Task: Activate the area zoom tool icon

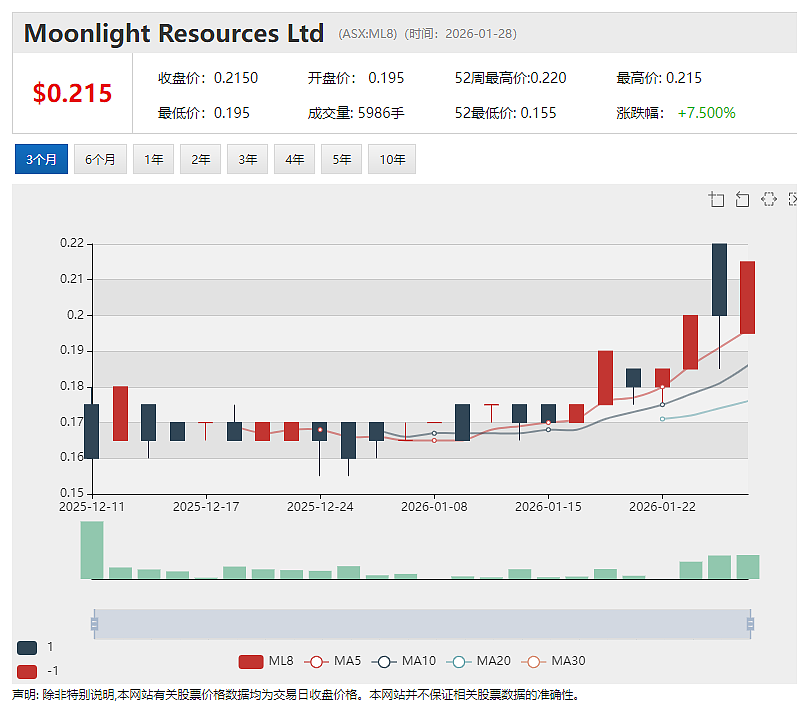Action: (716, 199)
